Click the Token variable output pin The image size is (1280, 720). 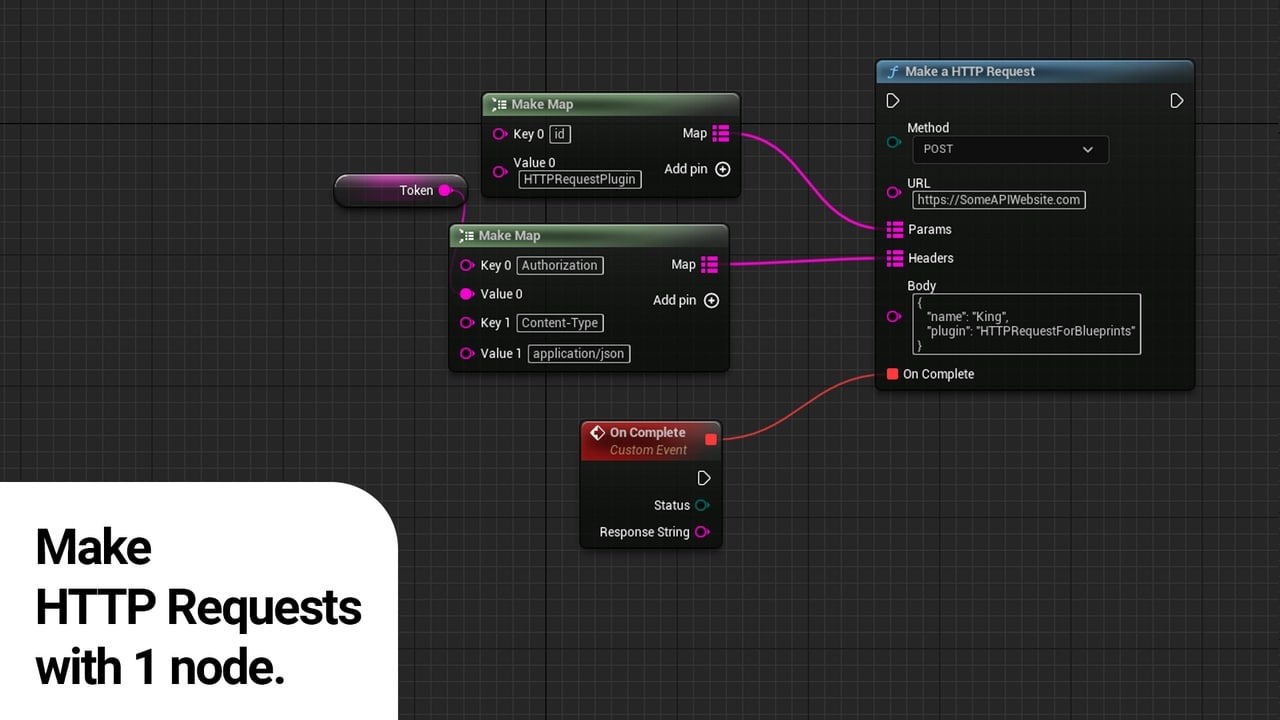pyautogui.click(x=447, y=190)
